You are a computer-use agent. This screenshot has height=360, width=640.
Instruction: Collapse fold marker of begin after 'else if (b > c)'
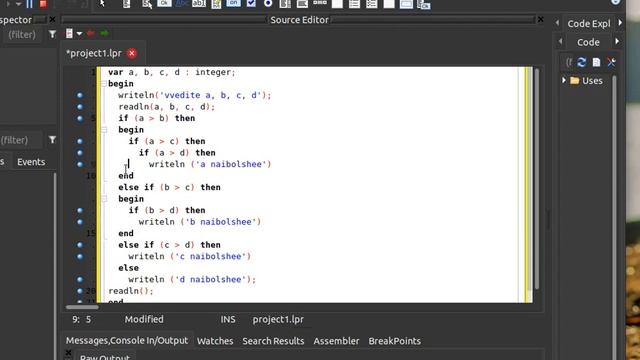(x=104, y=199)
